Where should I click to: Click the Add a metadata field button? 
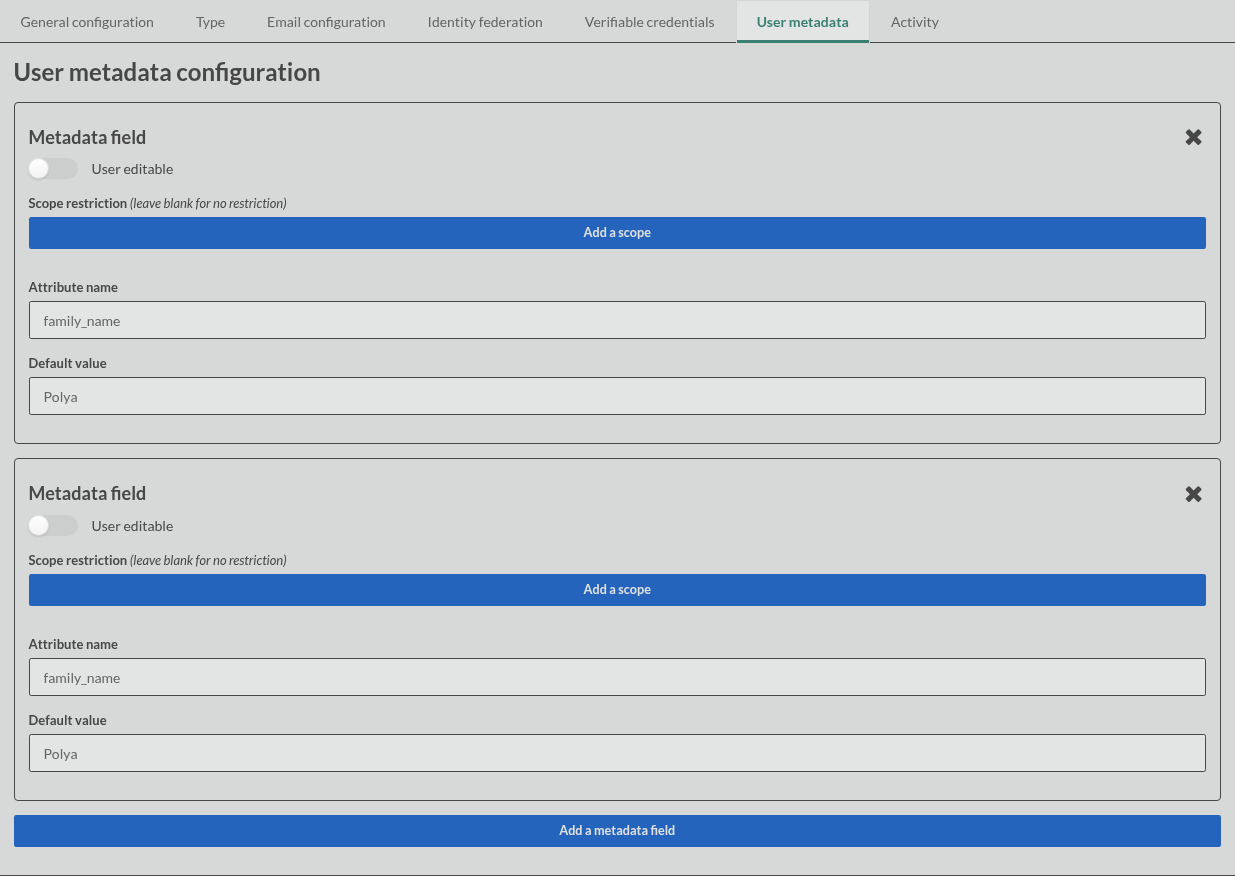click(617, 831)
